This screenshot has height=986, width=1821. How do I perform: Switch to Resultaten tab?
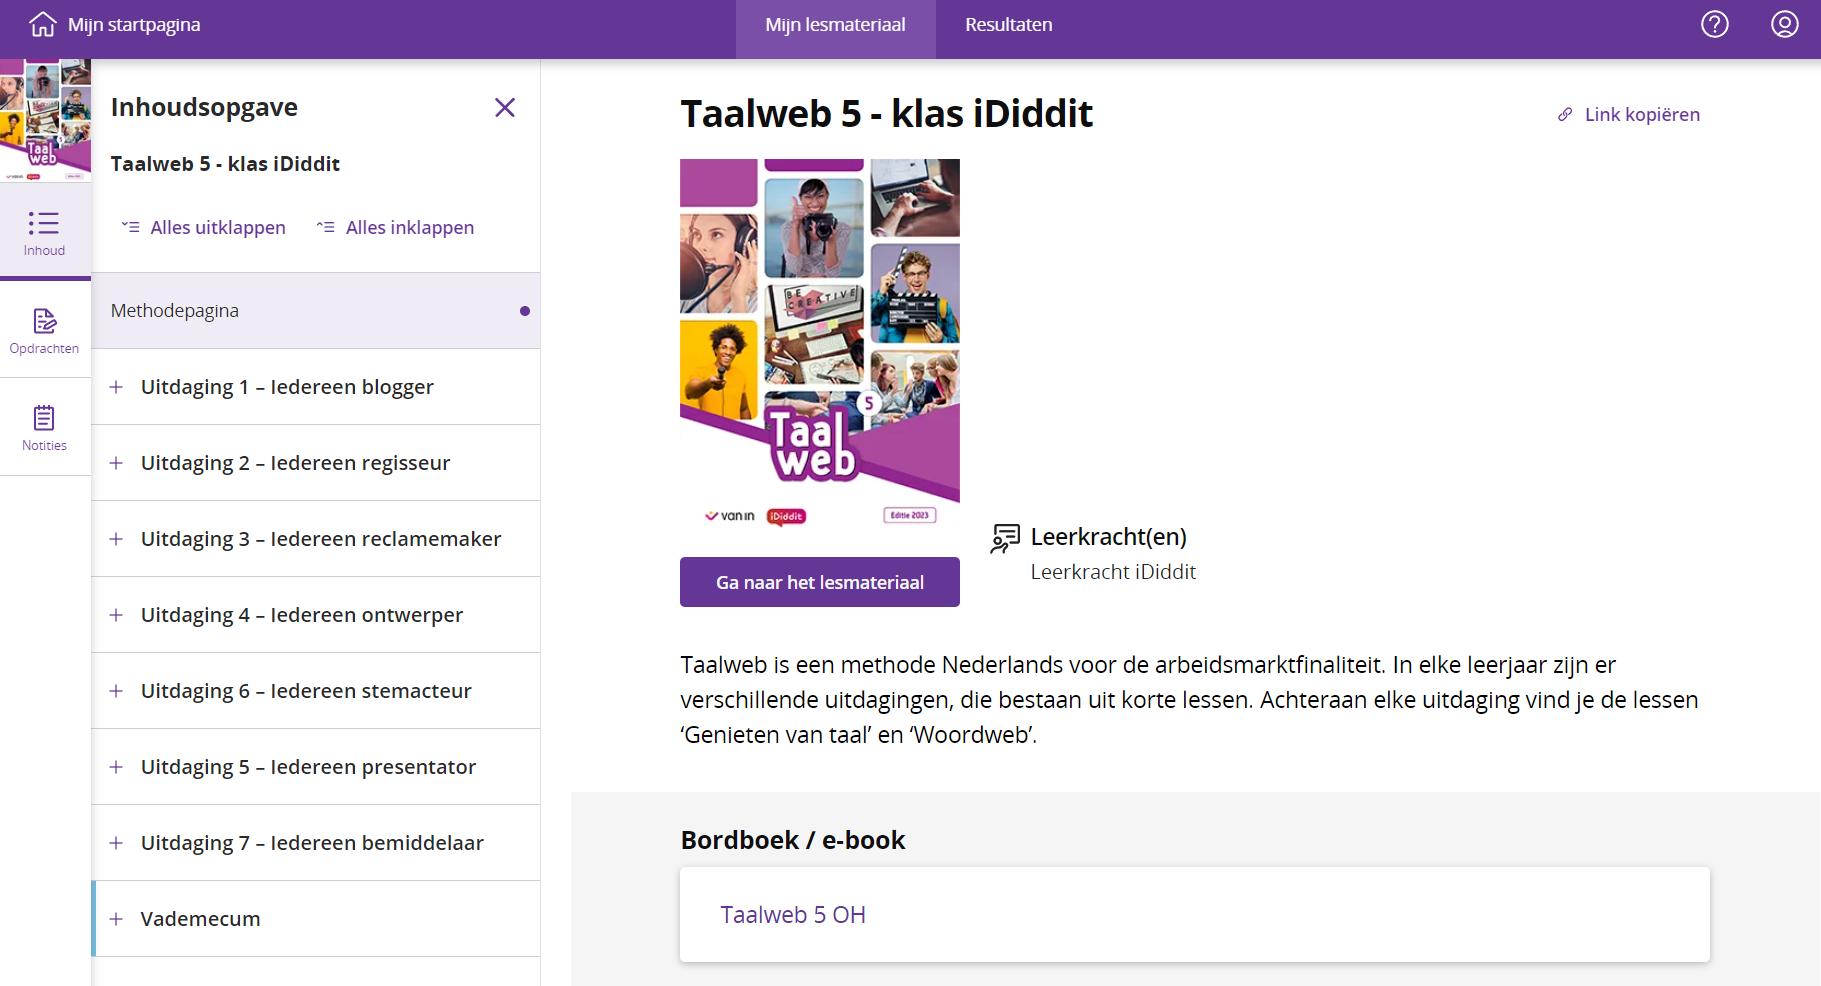click(x=1008, y=25)
